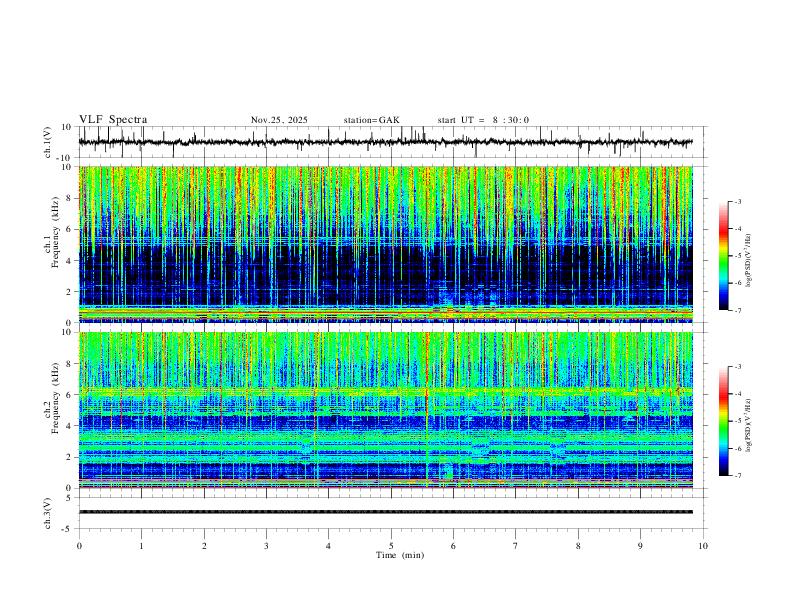This screenshot has width=792, height=612.
Task: Click the ch.2 spectrogram panel
Action: (x=386, y=410)
